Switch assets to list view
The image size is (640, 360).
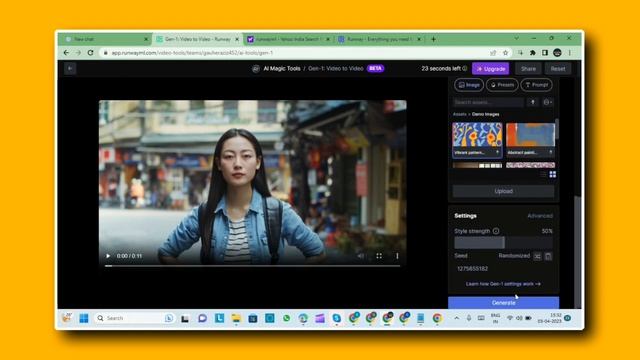543,174
